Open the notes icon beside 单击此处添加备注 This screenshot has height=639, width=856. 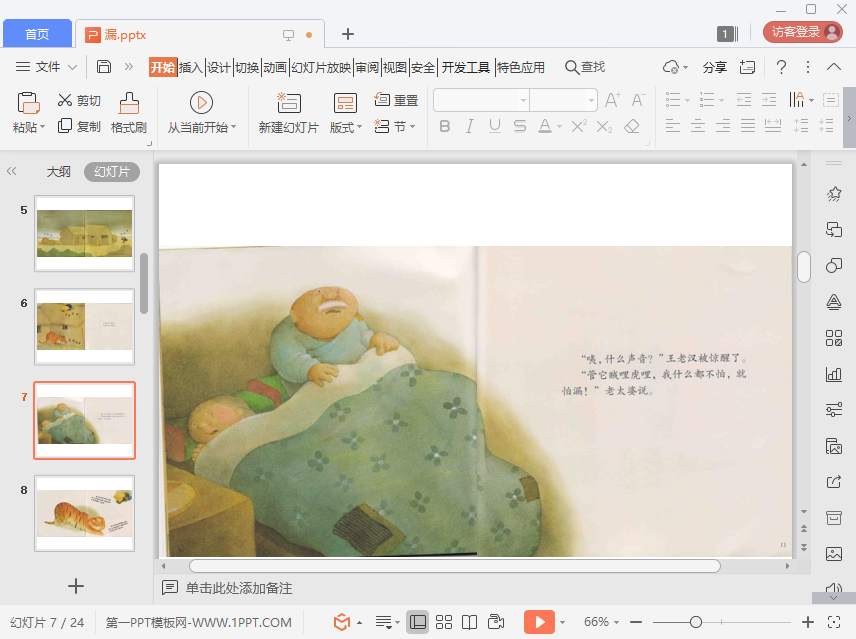point(170,588)
